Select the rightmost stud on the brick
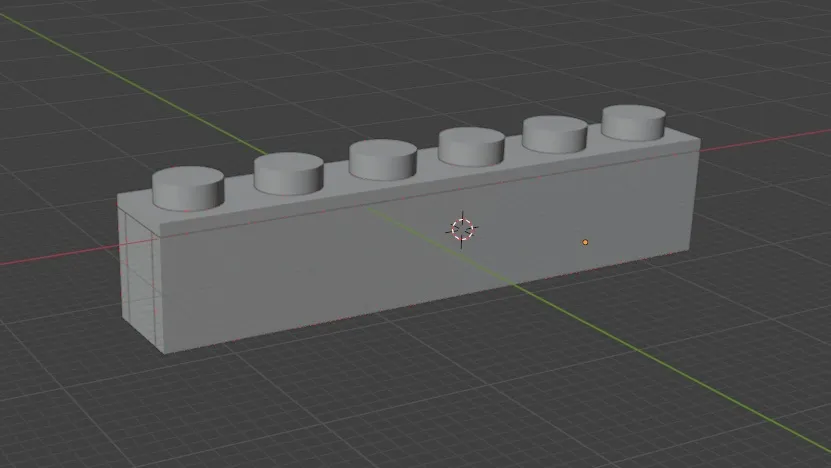The height and width of the screenshot is (468, 831). click(634, 122)
